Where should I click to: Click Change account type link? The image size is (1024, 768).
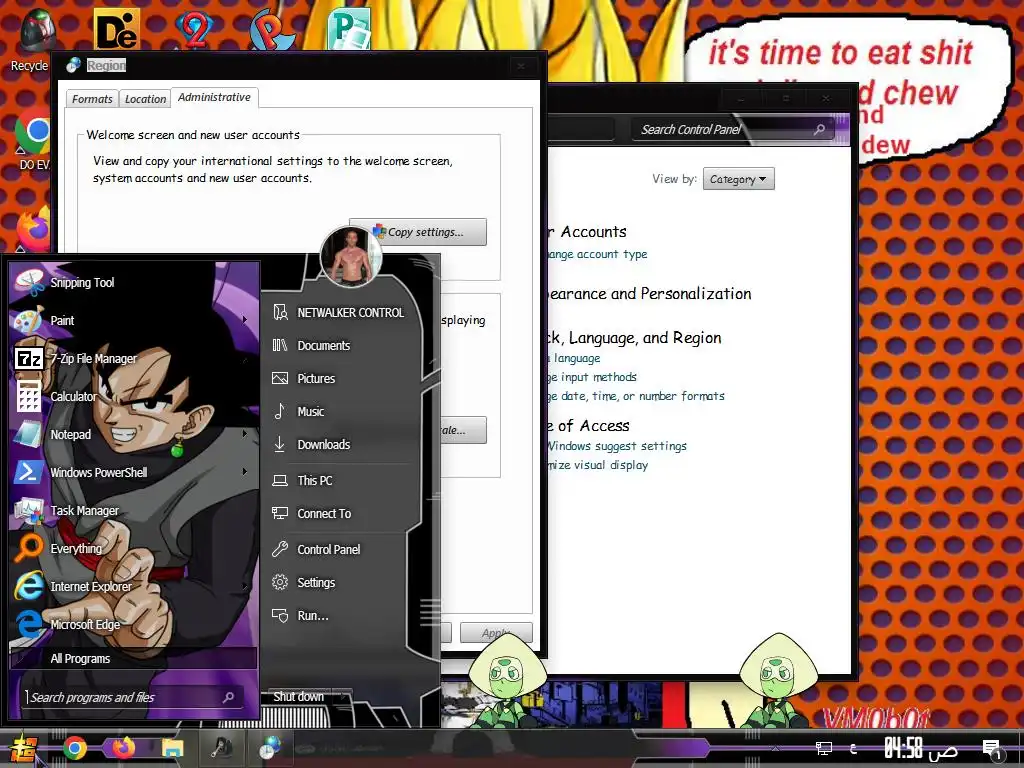click(597, 254)
